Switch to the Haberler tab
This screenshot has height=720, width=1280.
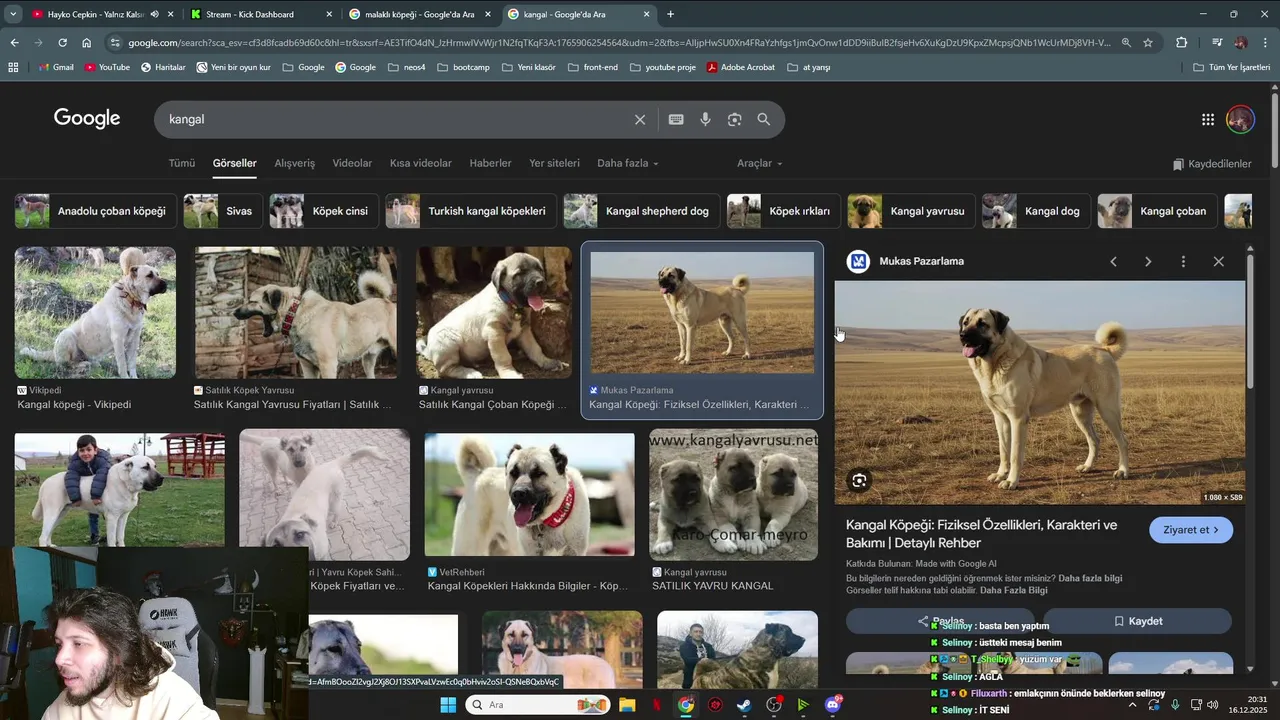490,163
